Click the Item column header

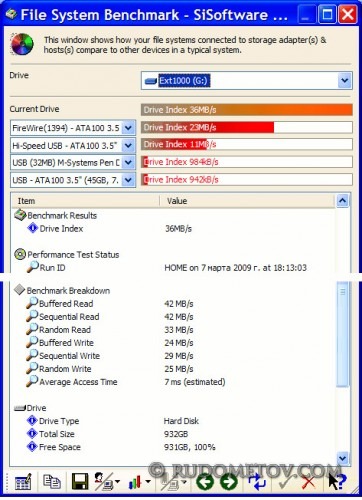click(86, 201)
